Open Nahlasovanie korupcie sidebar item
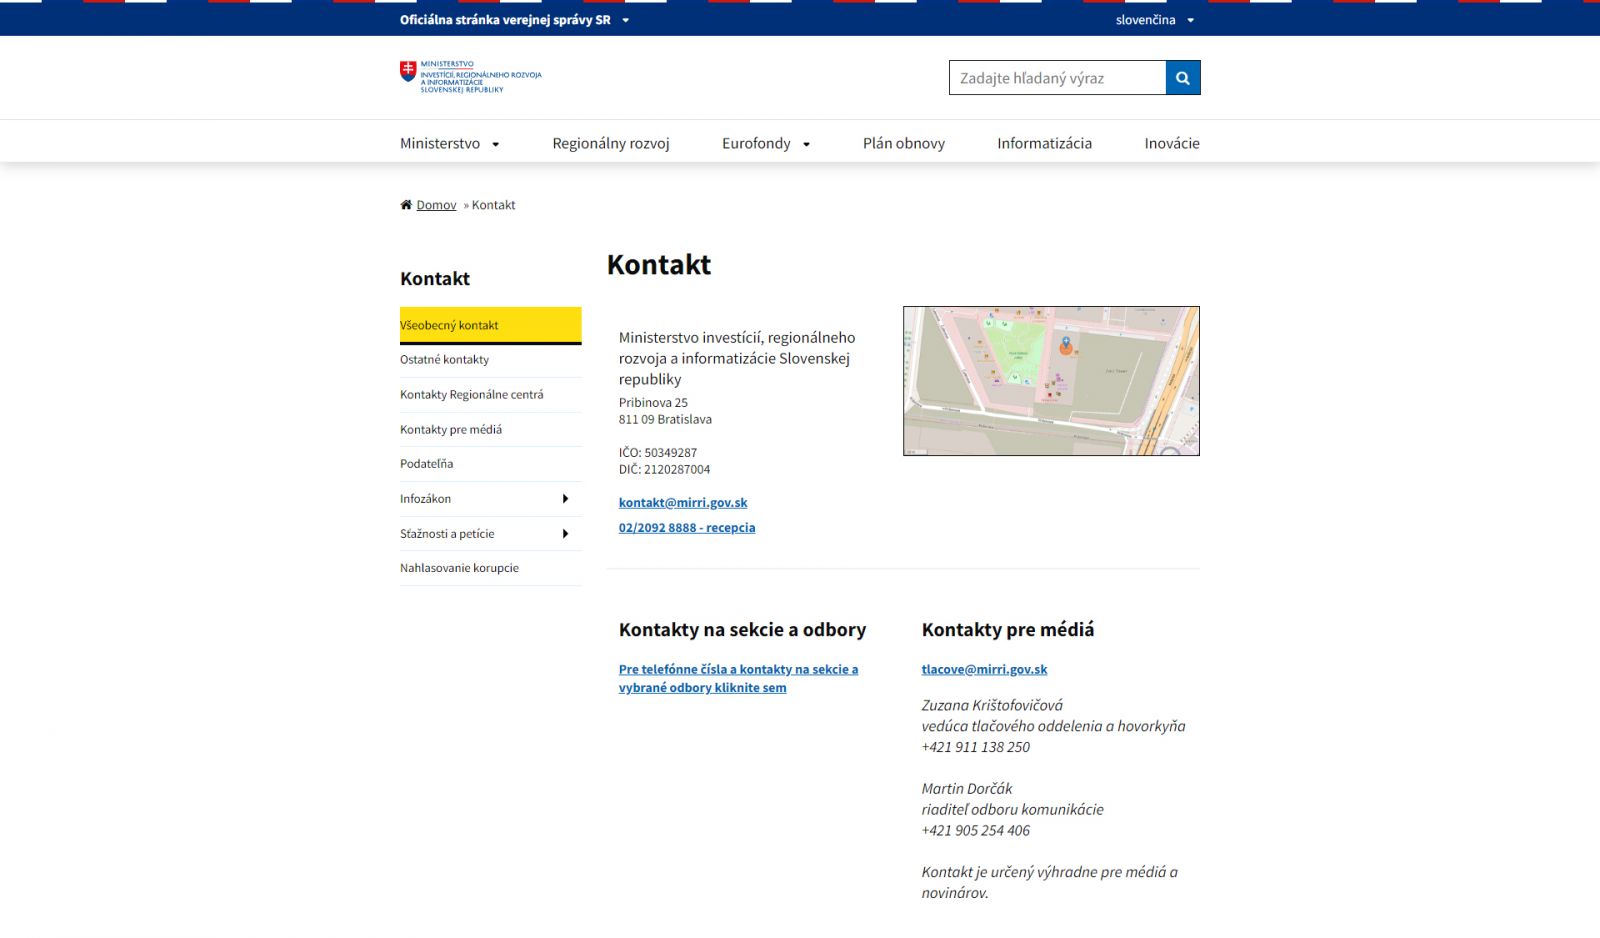The width and height of the screenshot is (1600, 938). click(x=459, y=568)
